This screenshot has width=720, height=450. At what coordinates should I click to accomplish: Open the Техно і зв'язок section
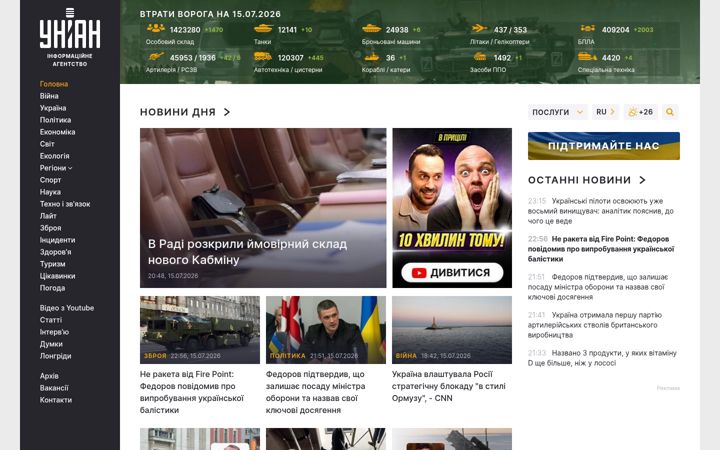[x=65, y=204]
